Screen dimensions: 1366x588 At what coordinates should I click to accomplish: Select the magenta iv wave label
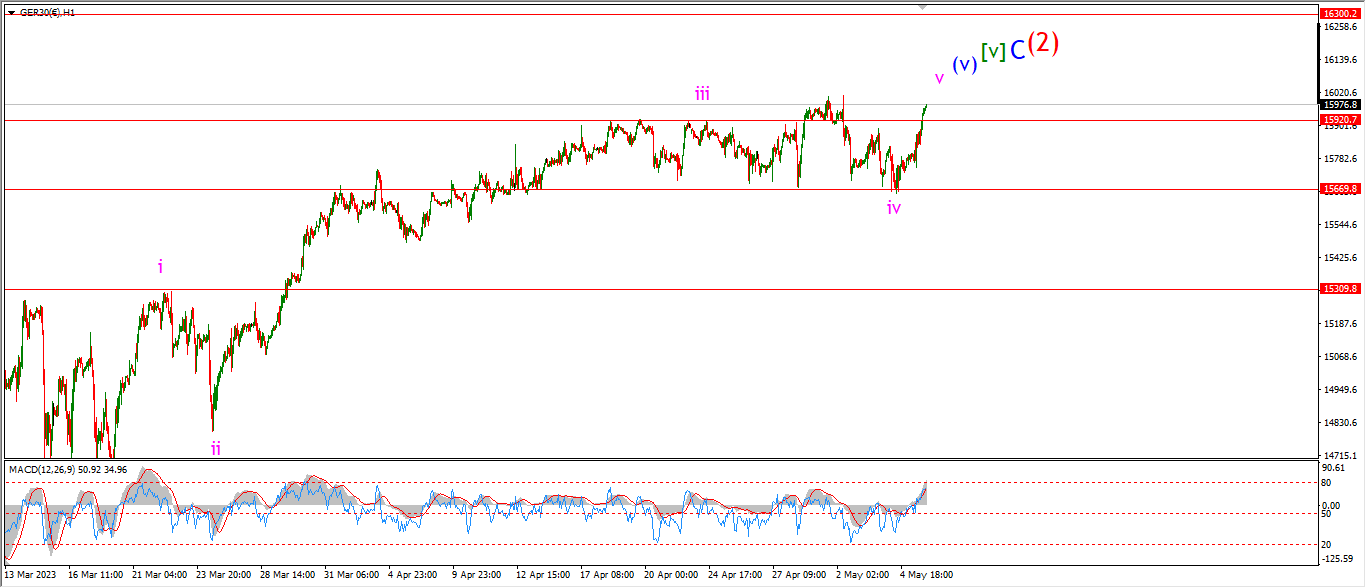tap(894, 207)
